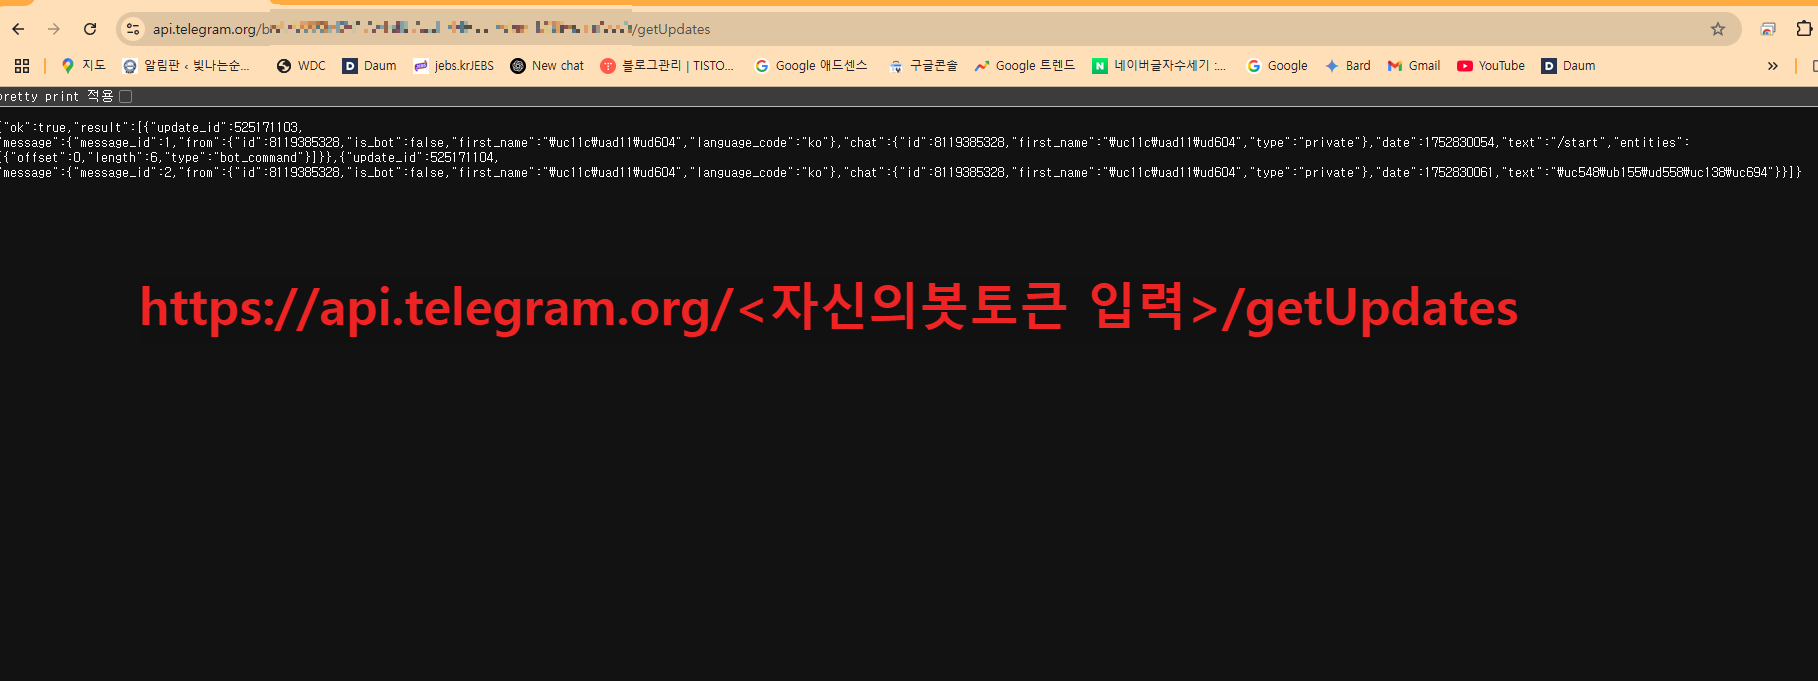Click the "type":"bot_command" text in JSON
The height and width of the screenshot is (681, 1818).
point(232,158)
